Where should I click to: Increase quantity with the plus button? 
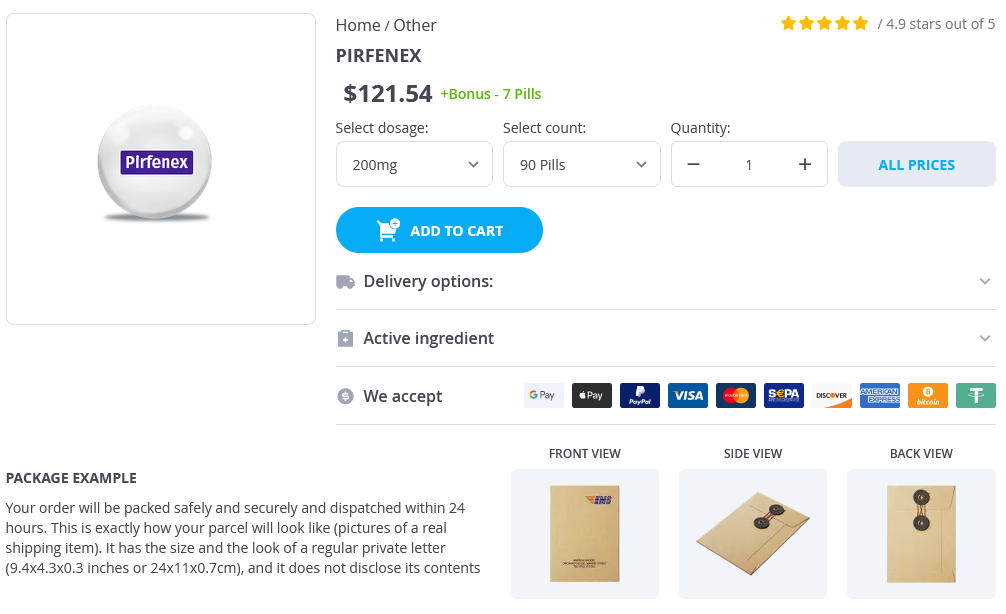point(805,165)
